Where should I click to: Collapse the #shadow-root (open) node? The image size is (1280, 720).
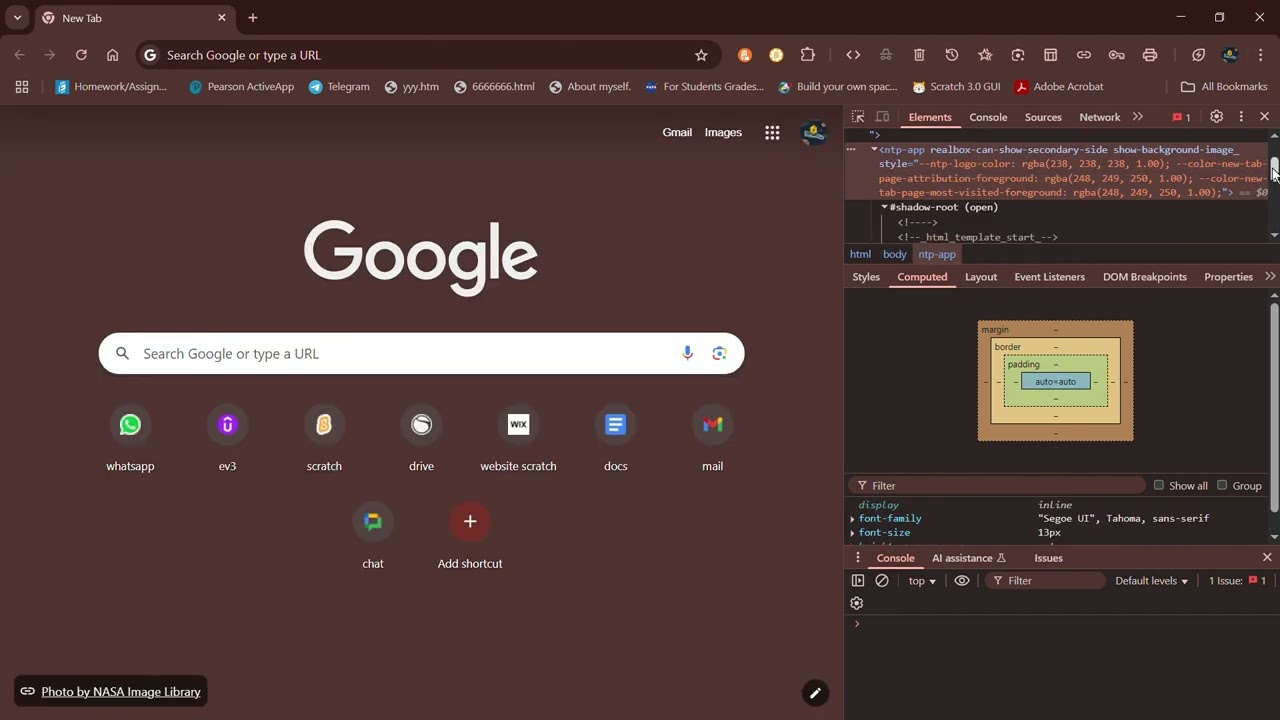click(884, 207)
